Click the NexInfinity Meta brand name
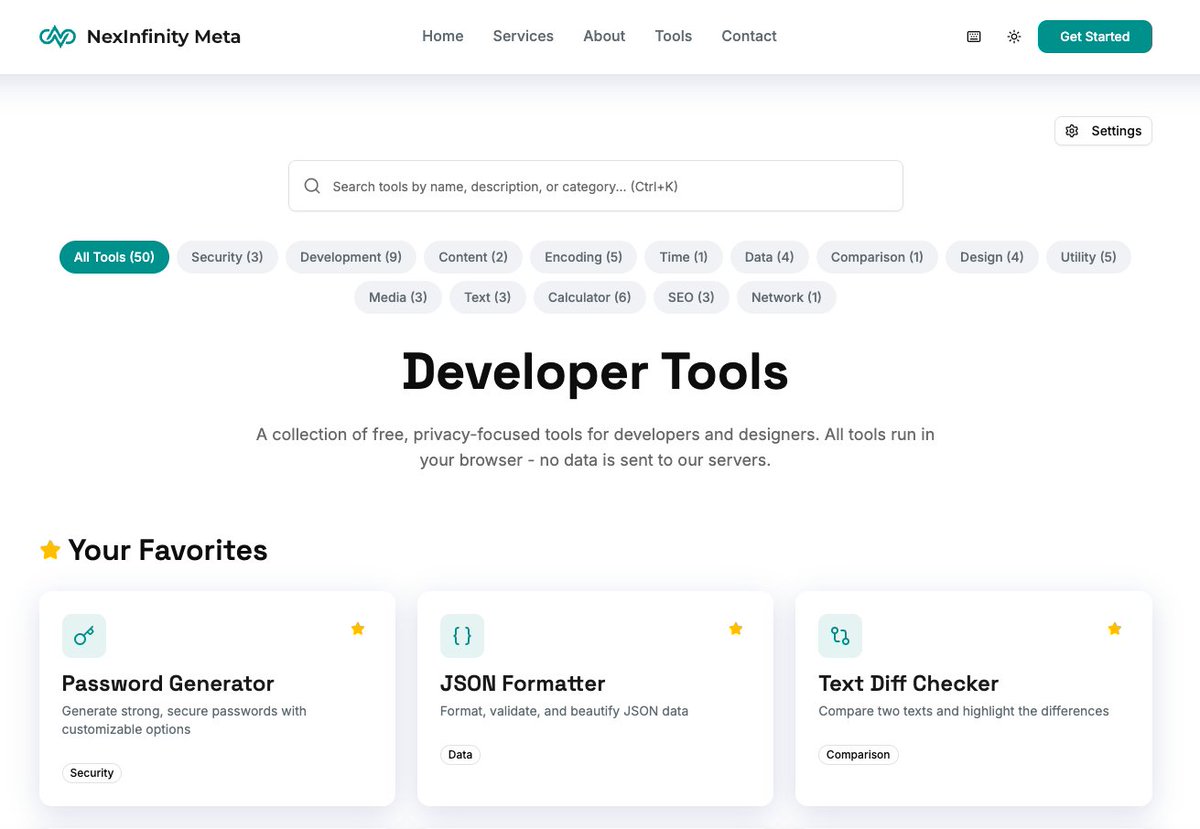Viewport: 1200px width, 829px height. (x=164, y=37)
